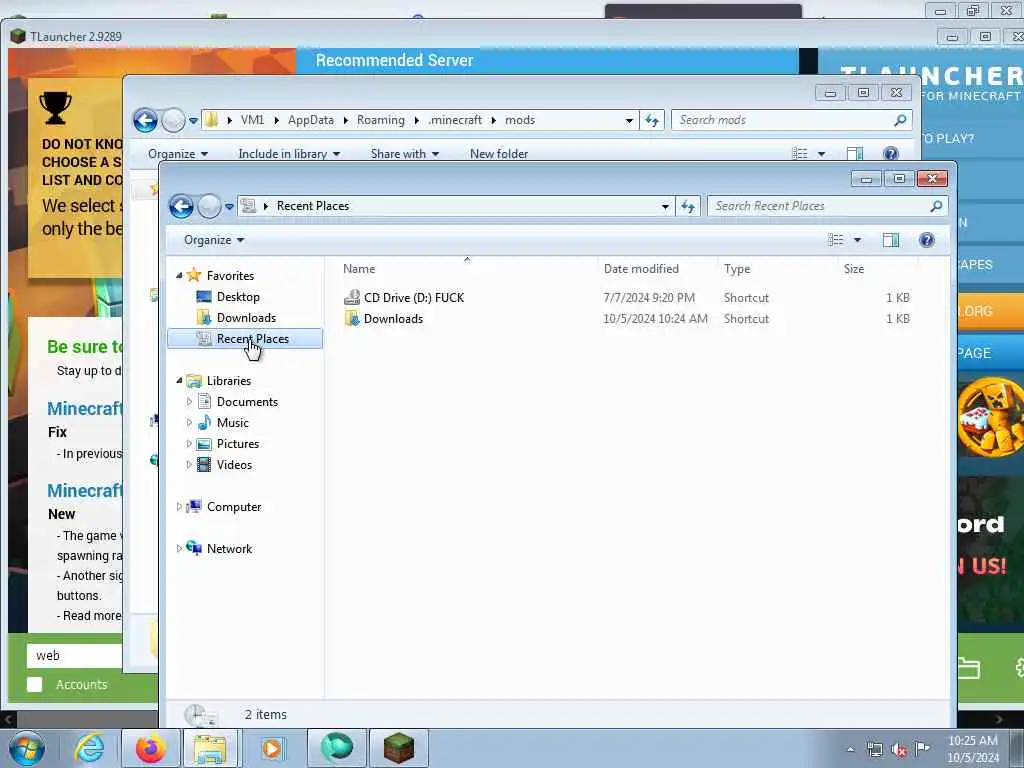Launch Internet Explorer from taskbar
1024x768 pixels.
click(89, 748)
